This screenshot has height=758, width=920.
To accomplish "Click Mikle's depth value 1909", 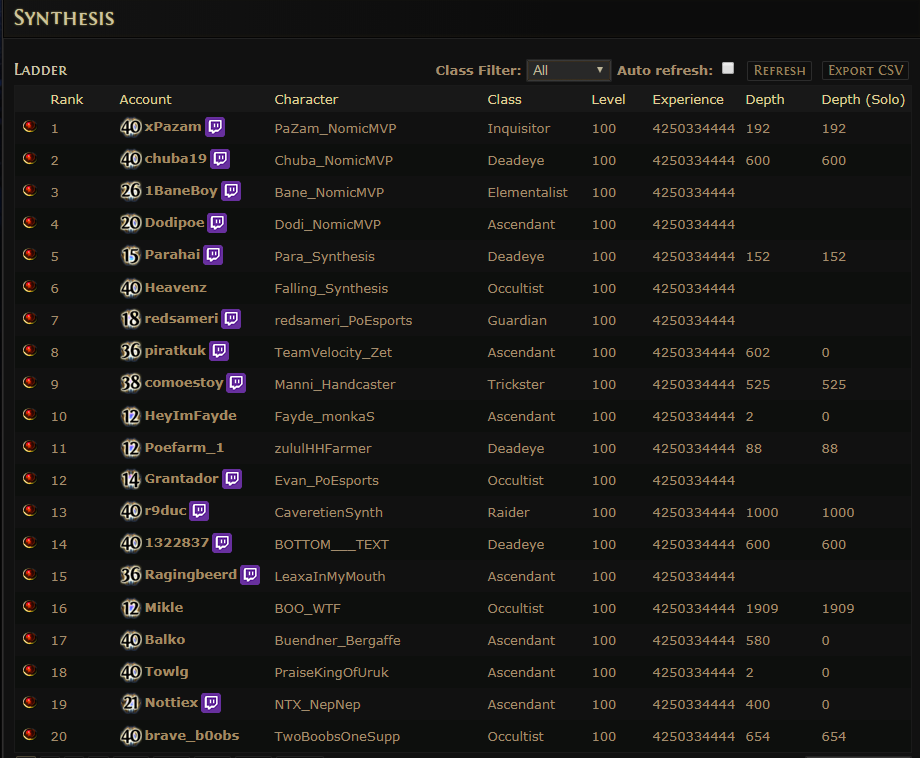I will coord(762,608).
